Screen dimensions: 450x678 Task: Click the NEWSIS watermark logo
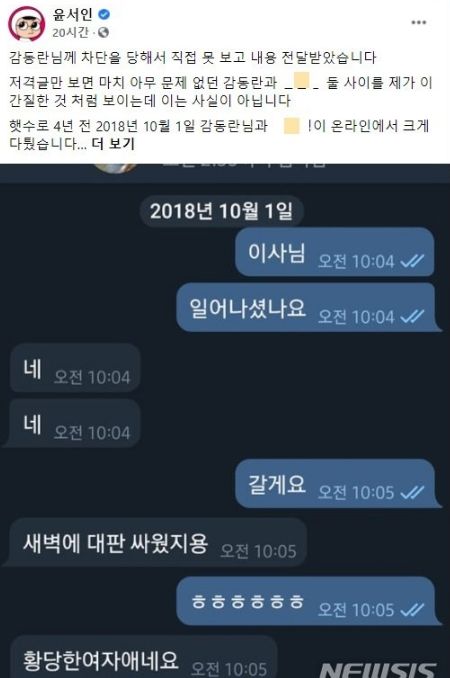[378, 669]
